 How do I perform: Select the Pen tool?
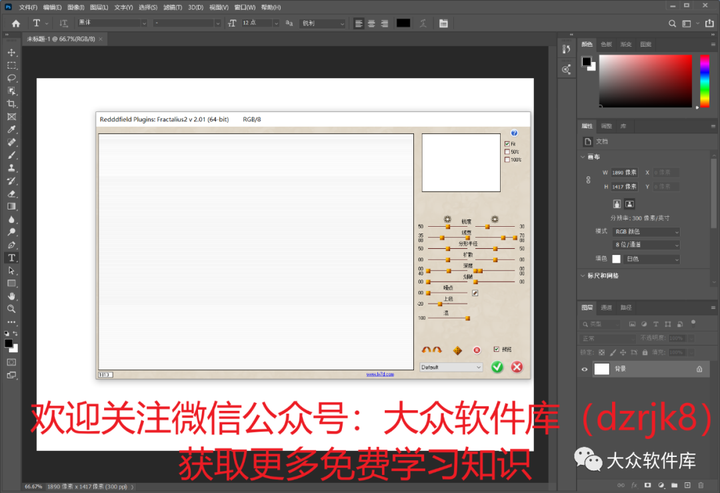click(11, 245)
